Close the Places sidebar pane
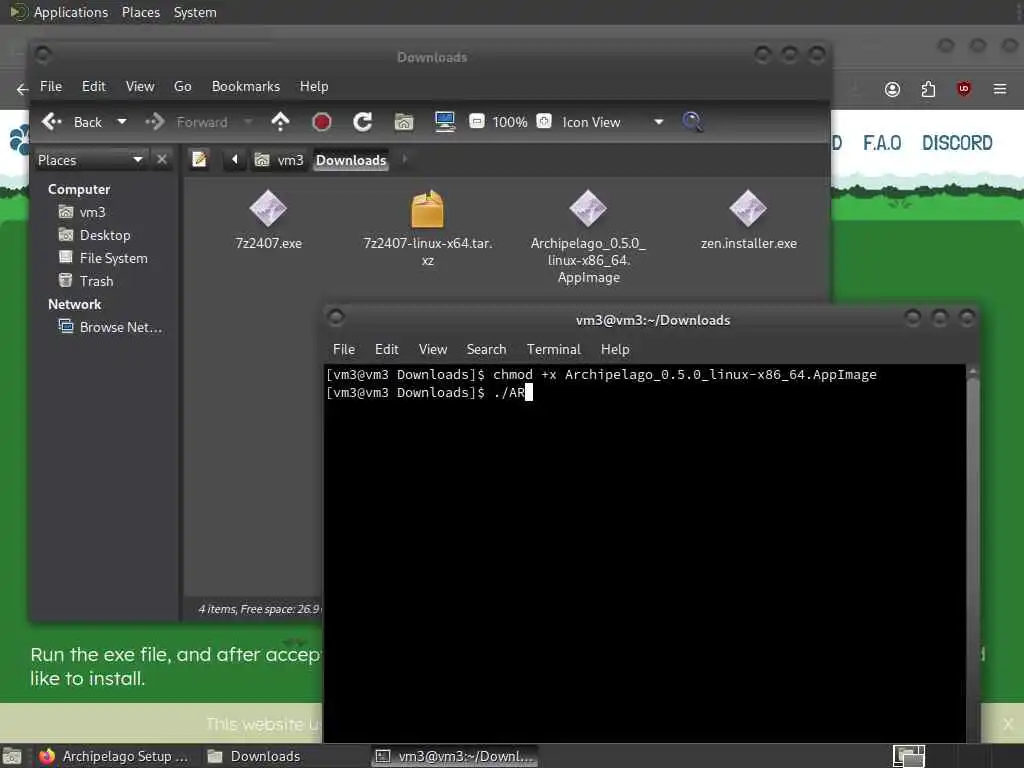This screenshot has height=768, width=1024. tap(162, 159)
